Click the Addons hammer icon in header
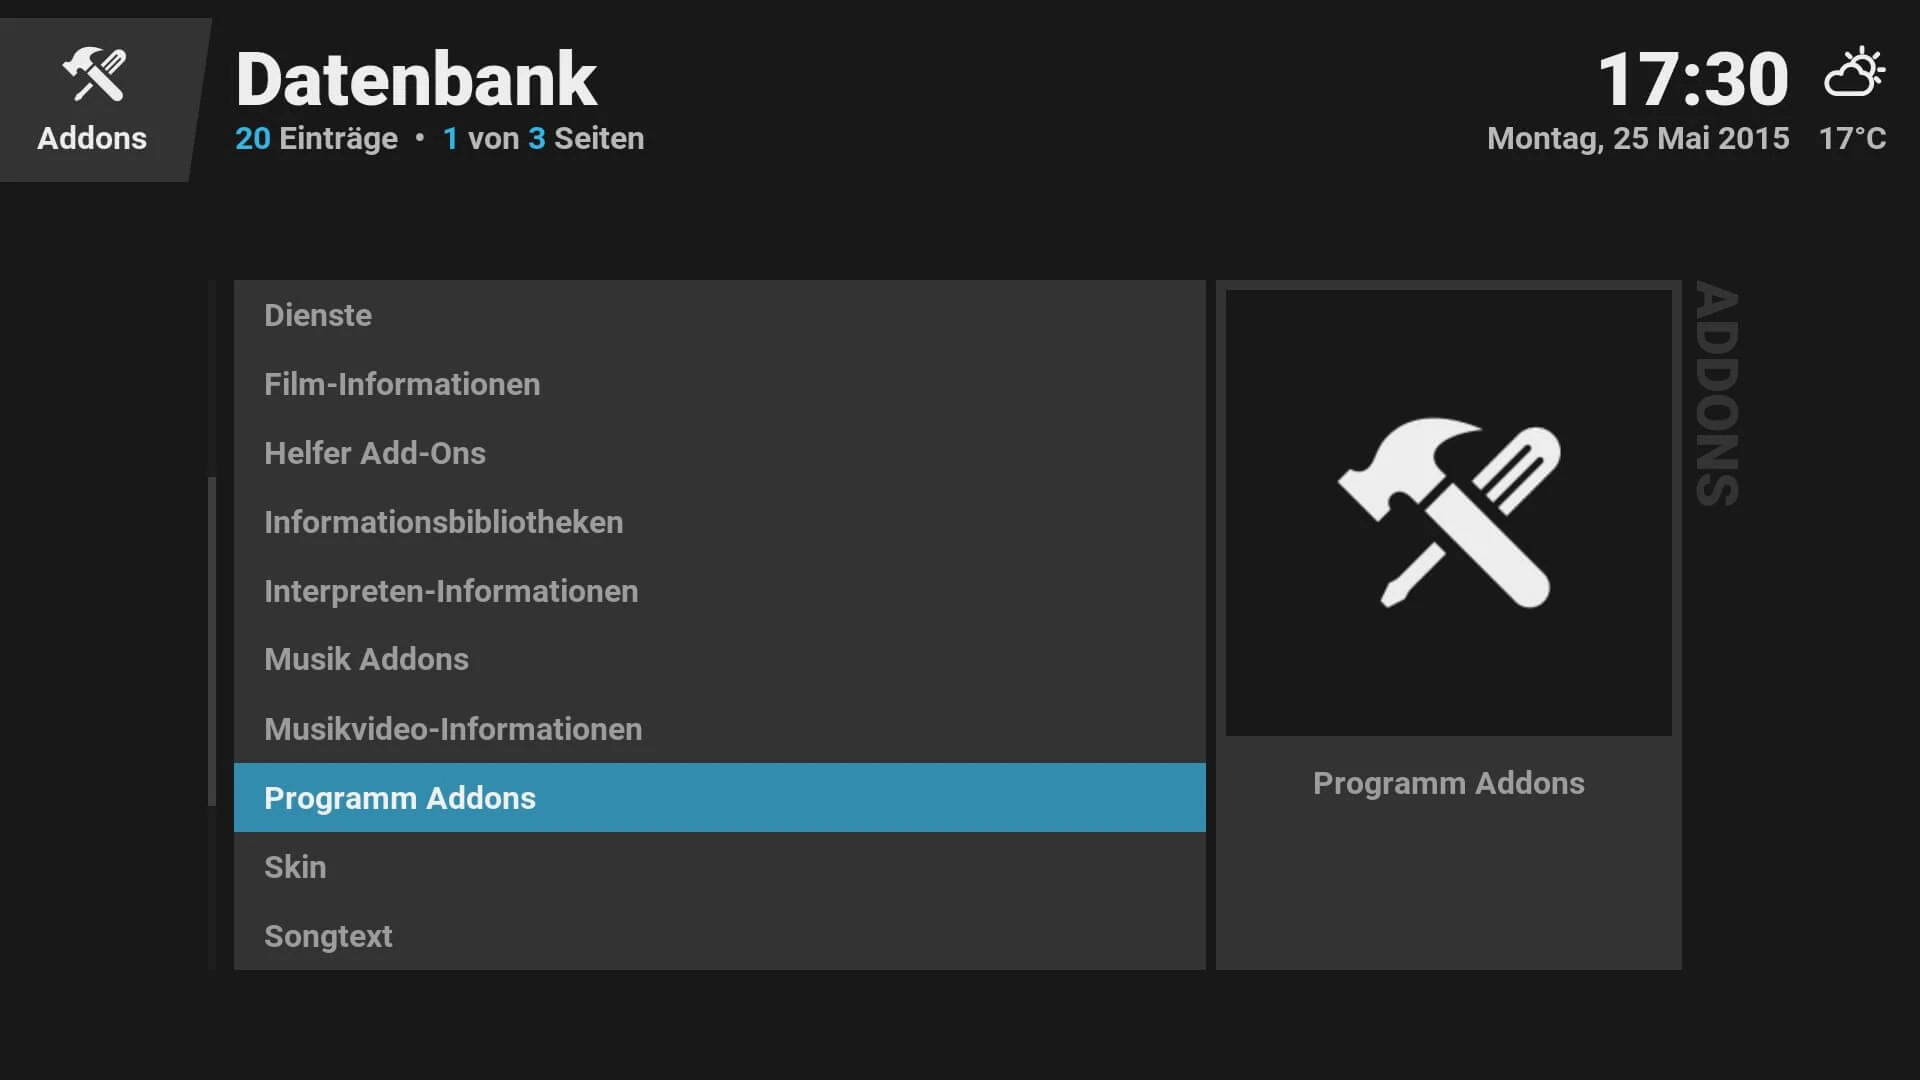The height and width of the screenshot is (1080, 1920). 94,75
